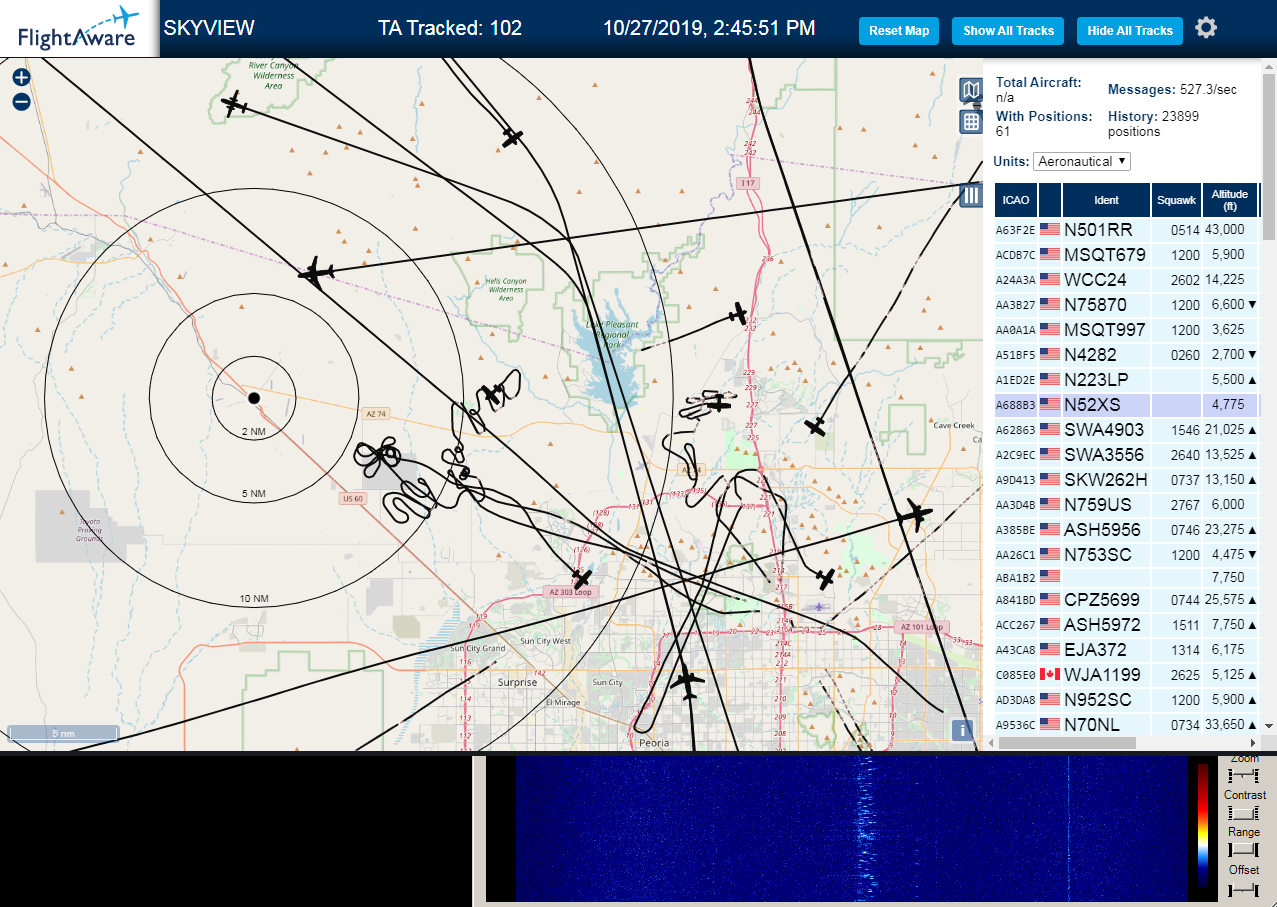This screenshot has width=1277, height=907.
Task: Zoom out the map with minus icon
Action: pyautogui.click(x=21, y=101)
